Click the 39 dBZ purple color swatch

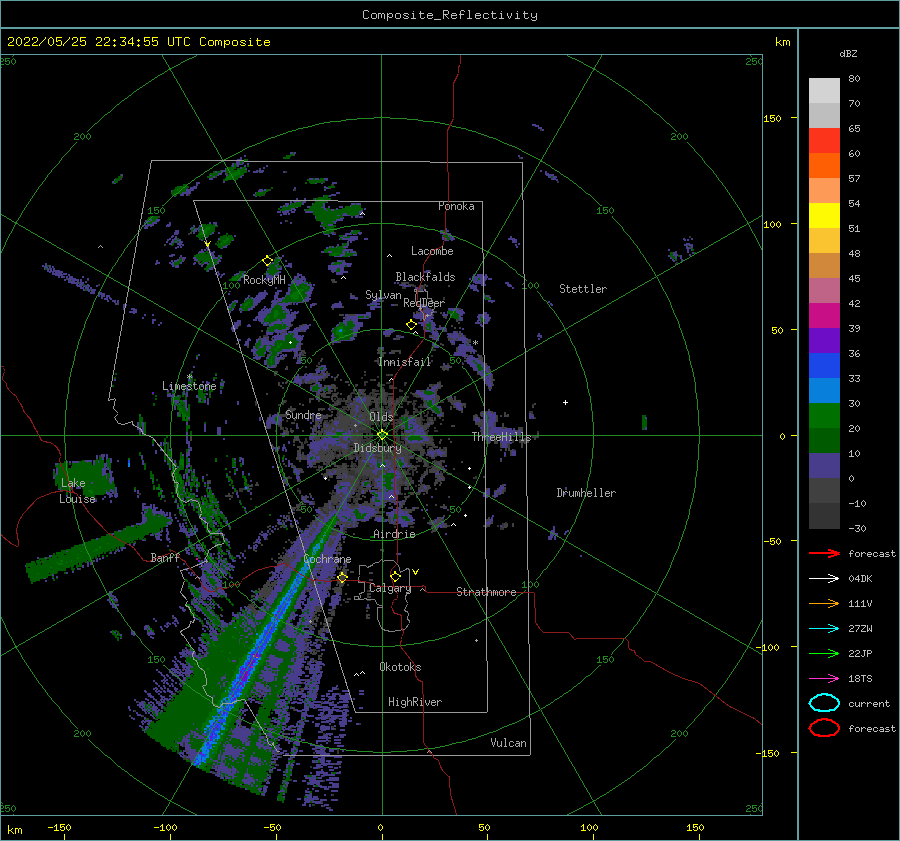[x=824, y=340]
